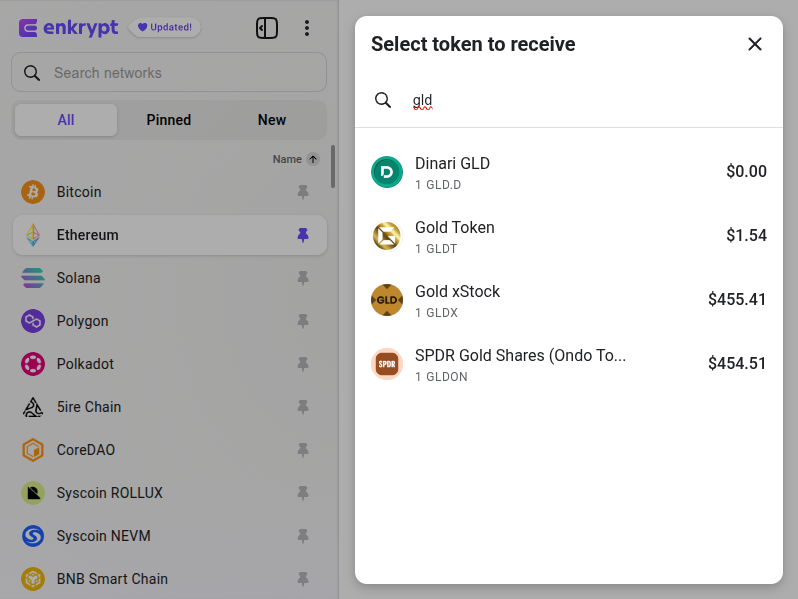Switch to the New tab
798x599 pixels.
click(272, 120)
